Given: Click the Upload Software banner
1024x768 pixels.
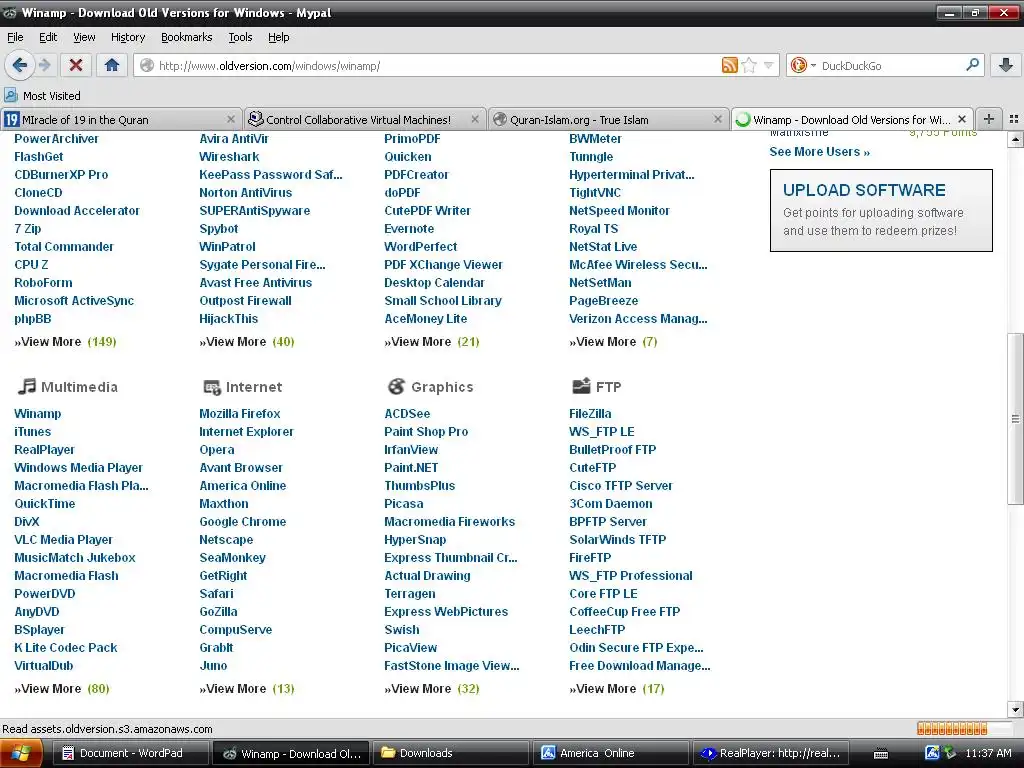Looking at the screenshot, I should tap(881, 210).
